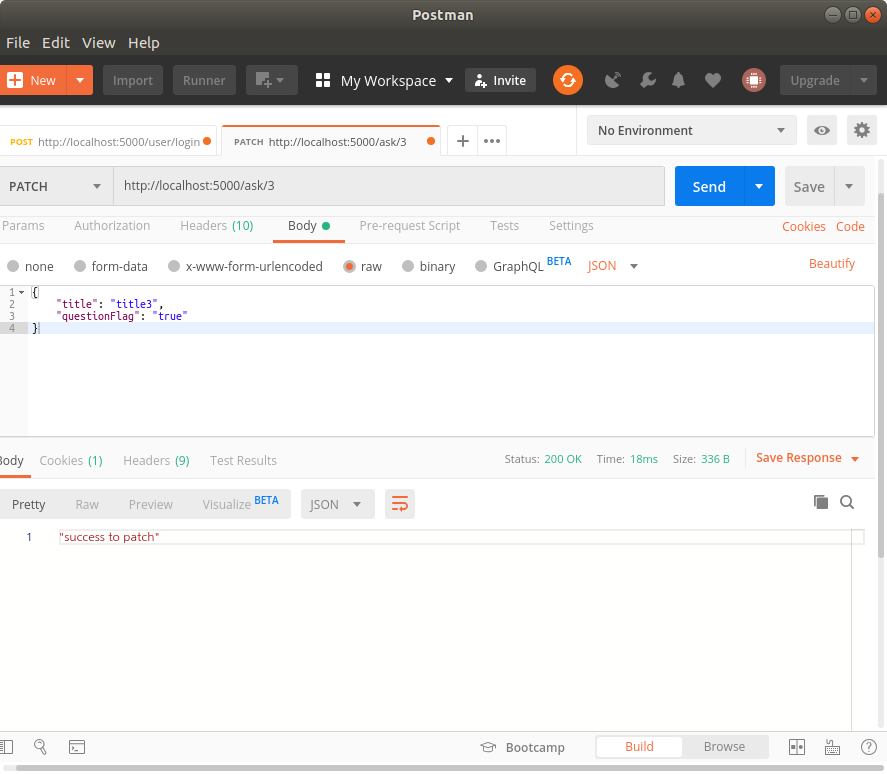The image size is (887, 774).
Task: Open the Pre-request Script tab
Action: (410, 226)
